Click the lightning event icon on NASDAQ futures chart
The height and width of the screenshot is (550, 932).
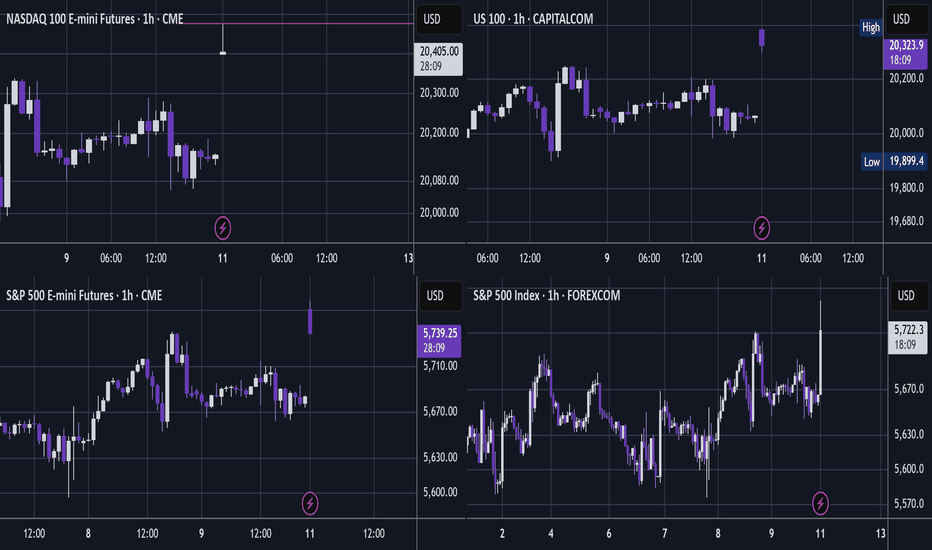(222, 228)
